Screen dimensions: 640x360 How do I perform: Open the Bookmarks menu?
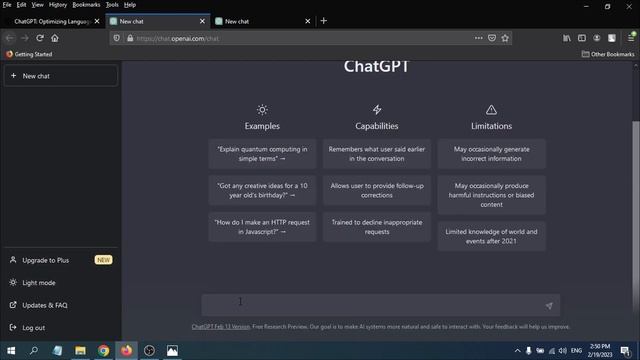(x=86, y=5)
